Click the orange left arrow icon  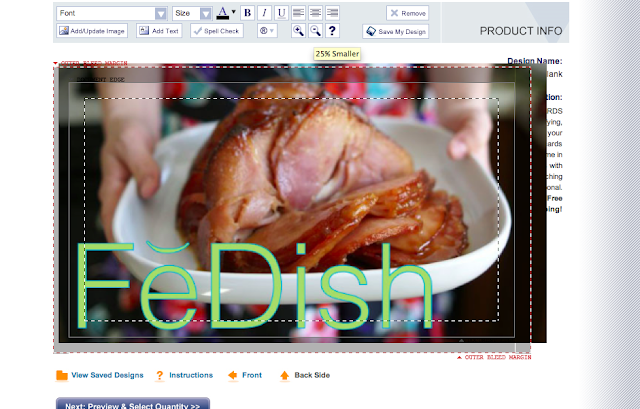click(232, 375)
